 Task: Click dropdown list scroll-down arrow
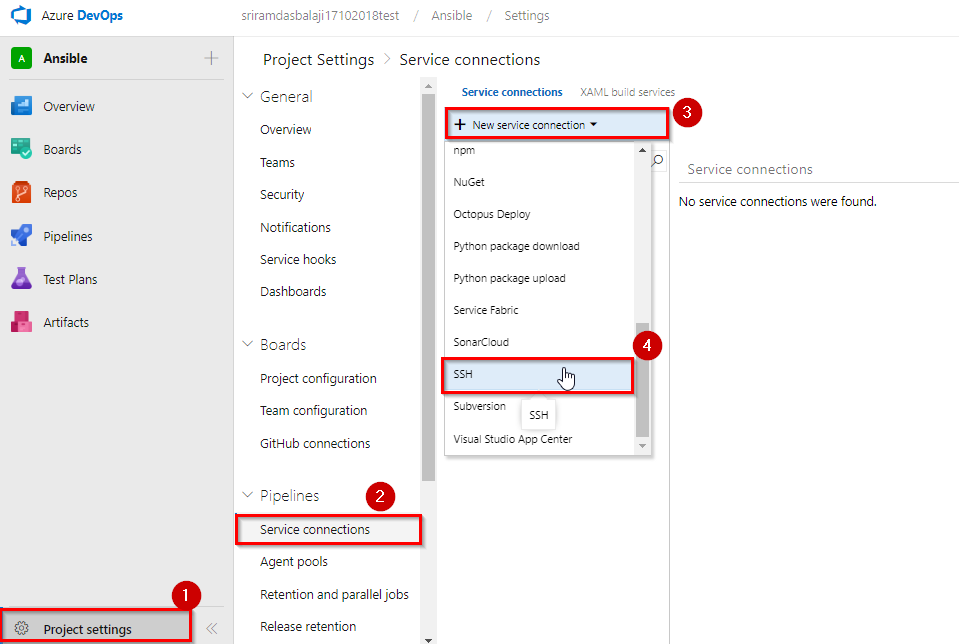[642, 446]
